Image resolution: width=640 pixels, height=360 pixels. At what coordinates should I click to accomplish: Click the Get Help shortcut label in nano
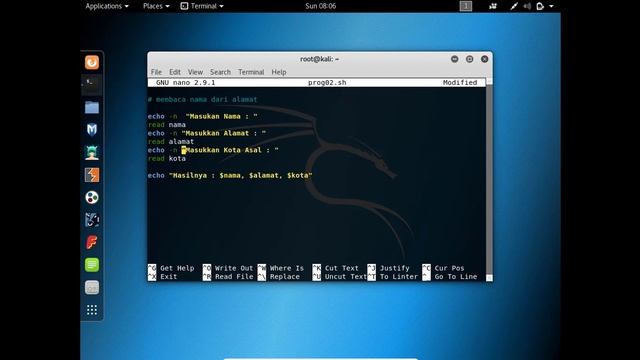point(177,268)
